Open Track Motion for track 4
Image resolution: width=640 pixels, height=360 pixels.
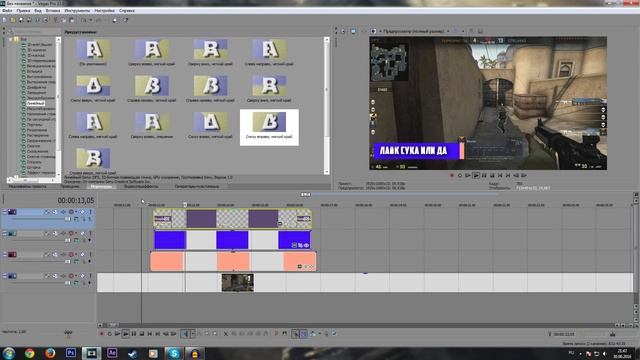[55, 276]
